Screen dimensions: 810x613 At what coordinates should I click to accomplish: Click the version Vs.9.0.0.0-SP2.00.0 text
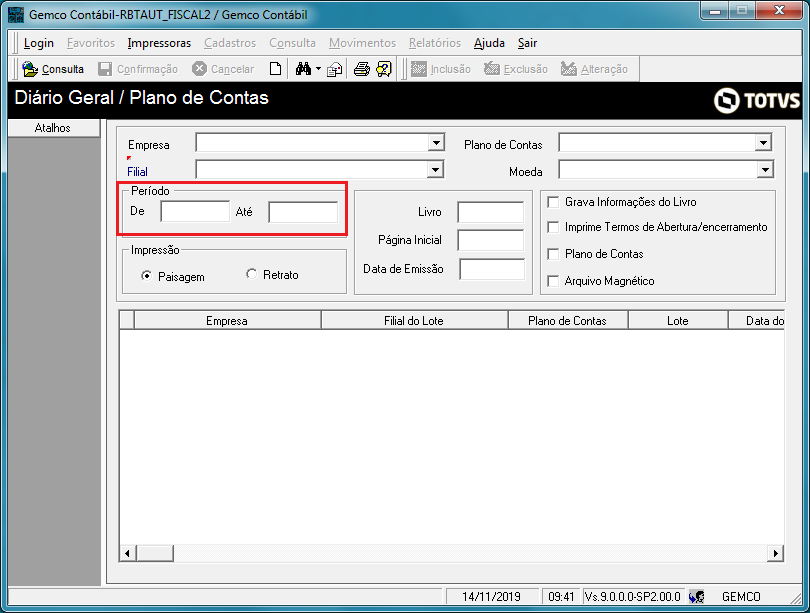click(x=633, y=596)
